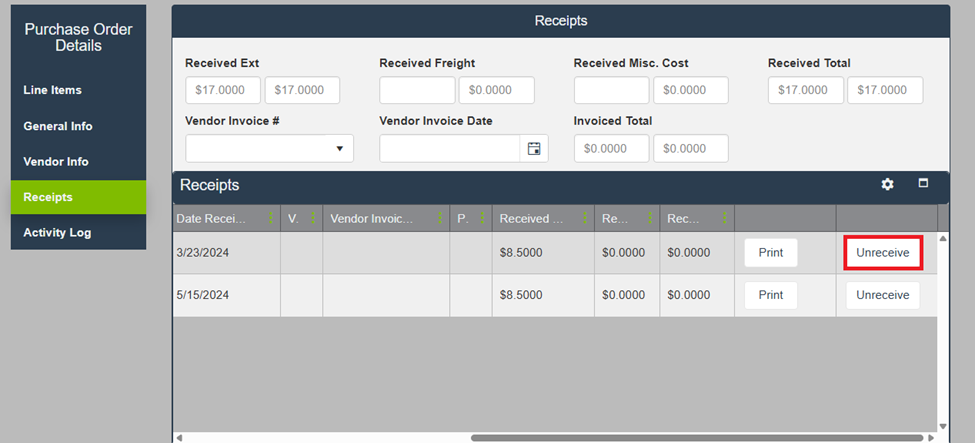This screenshot has width=975, height=443.
Task: Select the Receipts sidebar item
Action: [x=48, y=197]
